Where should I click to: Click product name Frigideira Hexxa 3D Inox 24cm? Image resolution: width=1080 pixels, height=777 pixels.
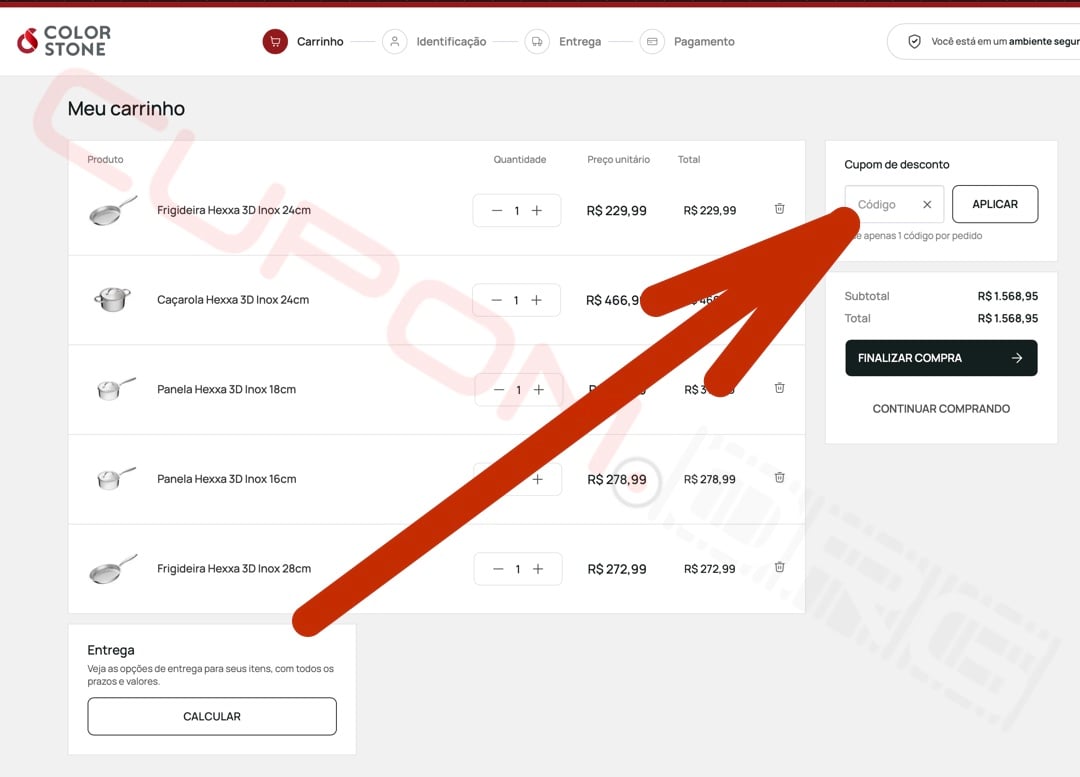point(233,210)
